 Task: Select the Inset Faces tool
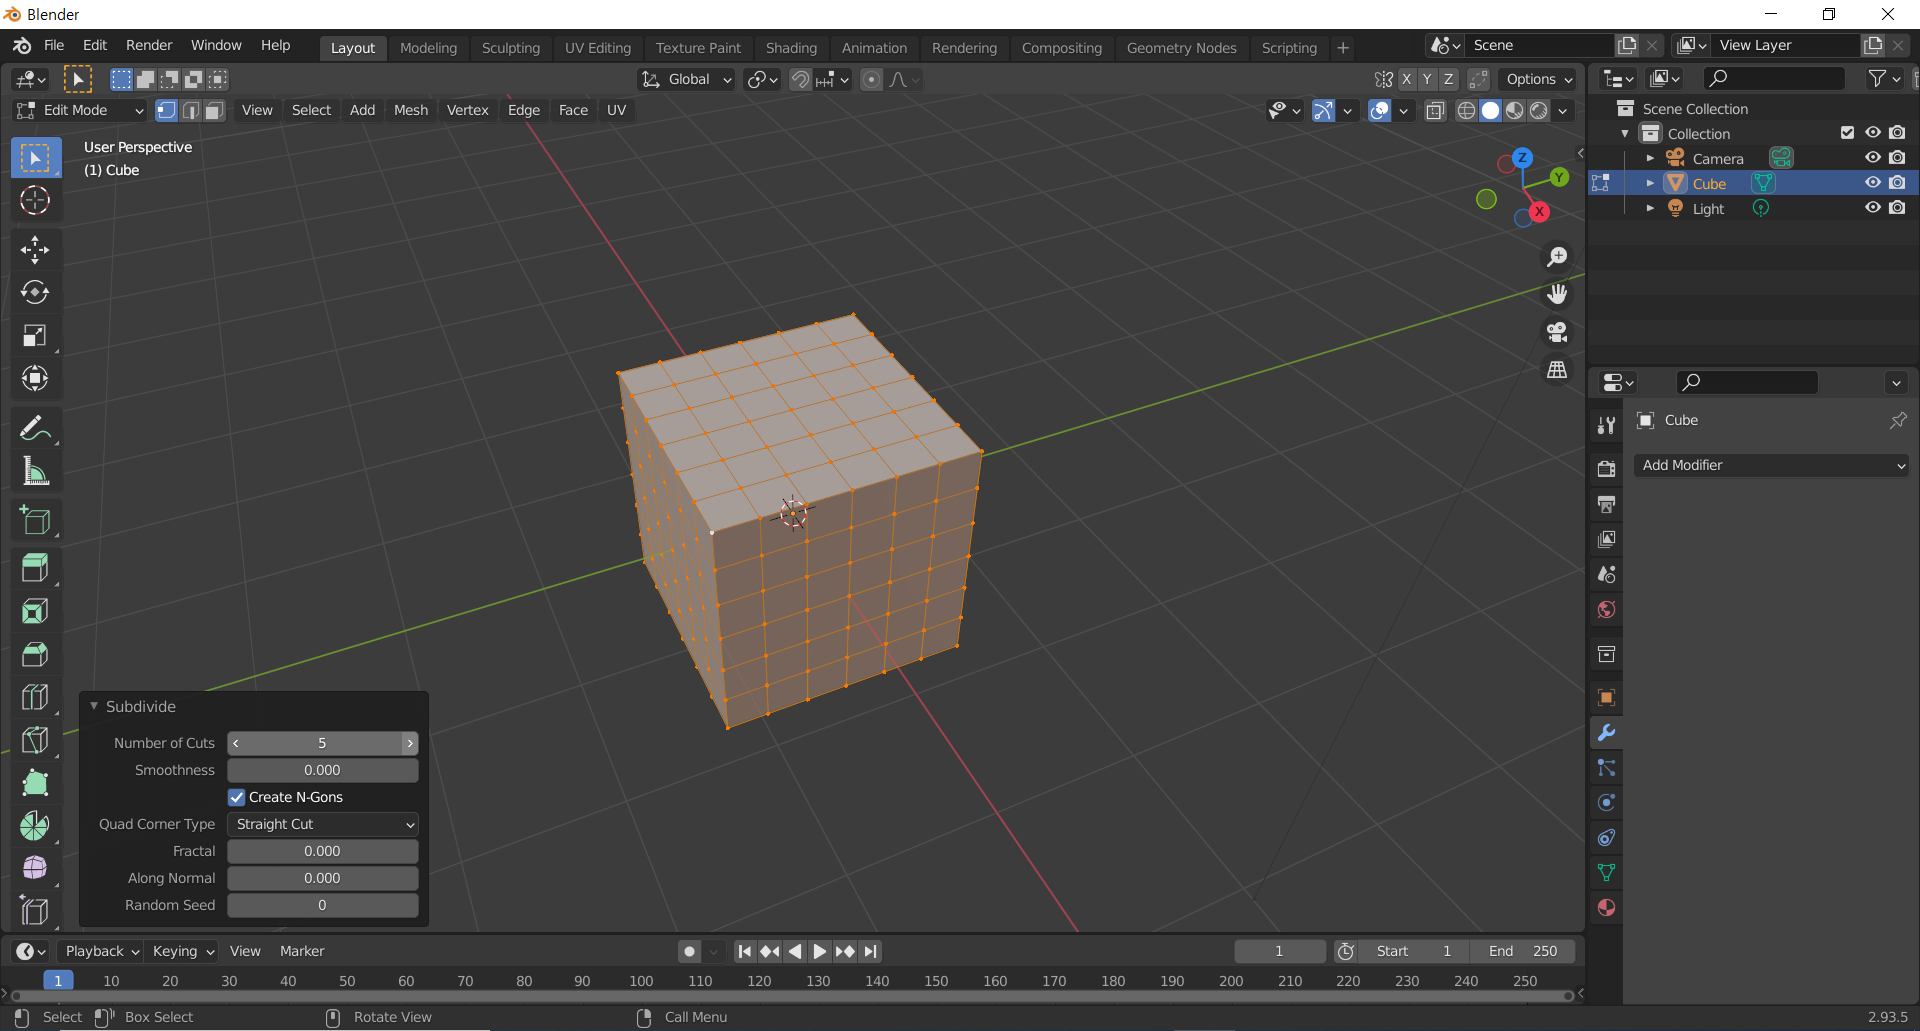[x=35, y=611]
